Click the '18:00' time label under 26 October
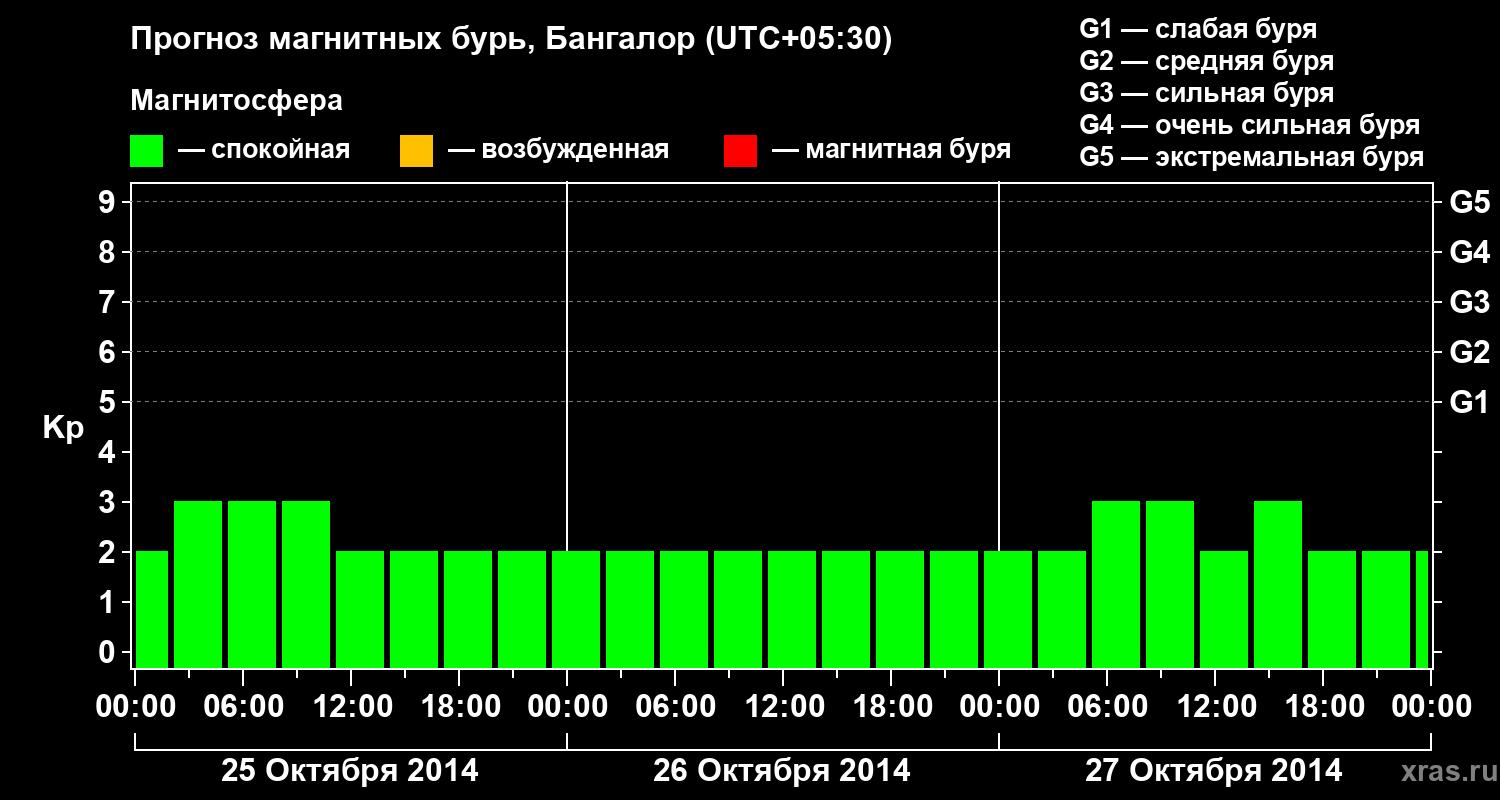The image size is (1500, 800). 892,706
